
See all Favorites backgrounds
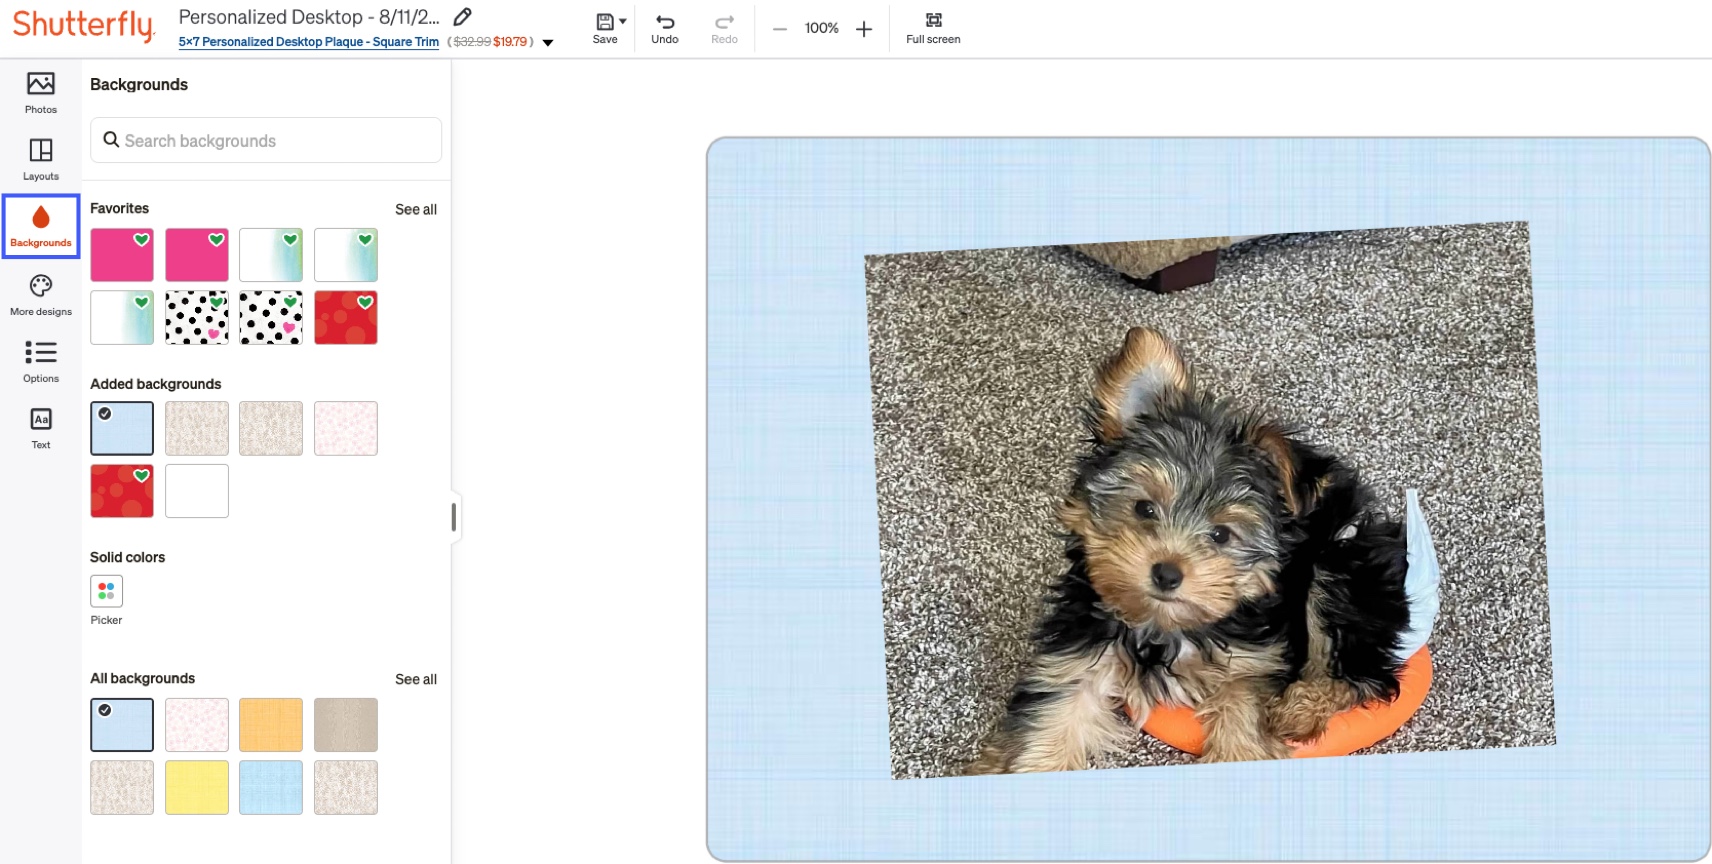[x=416, y=209]
